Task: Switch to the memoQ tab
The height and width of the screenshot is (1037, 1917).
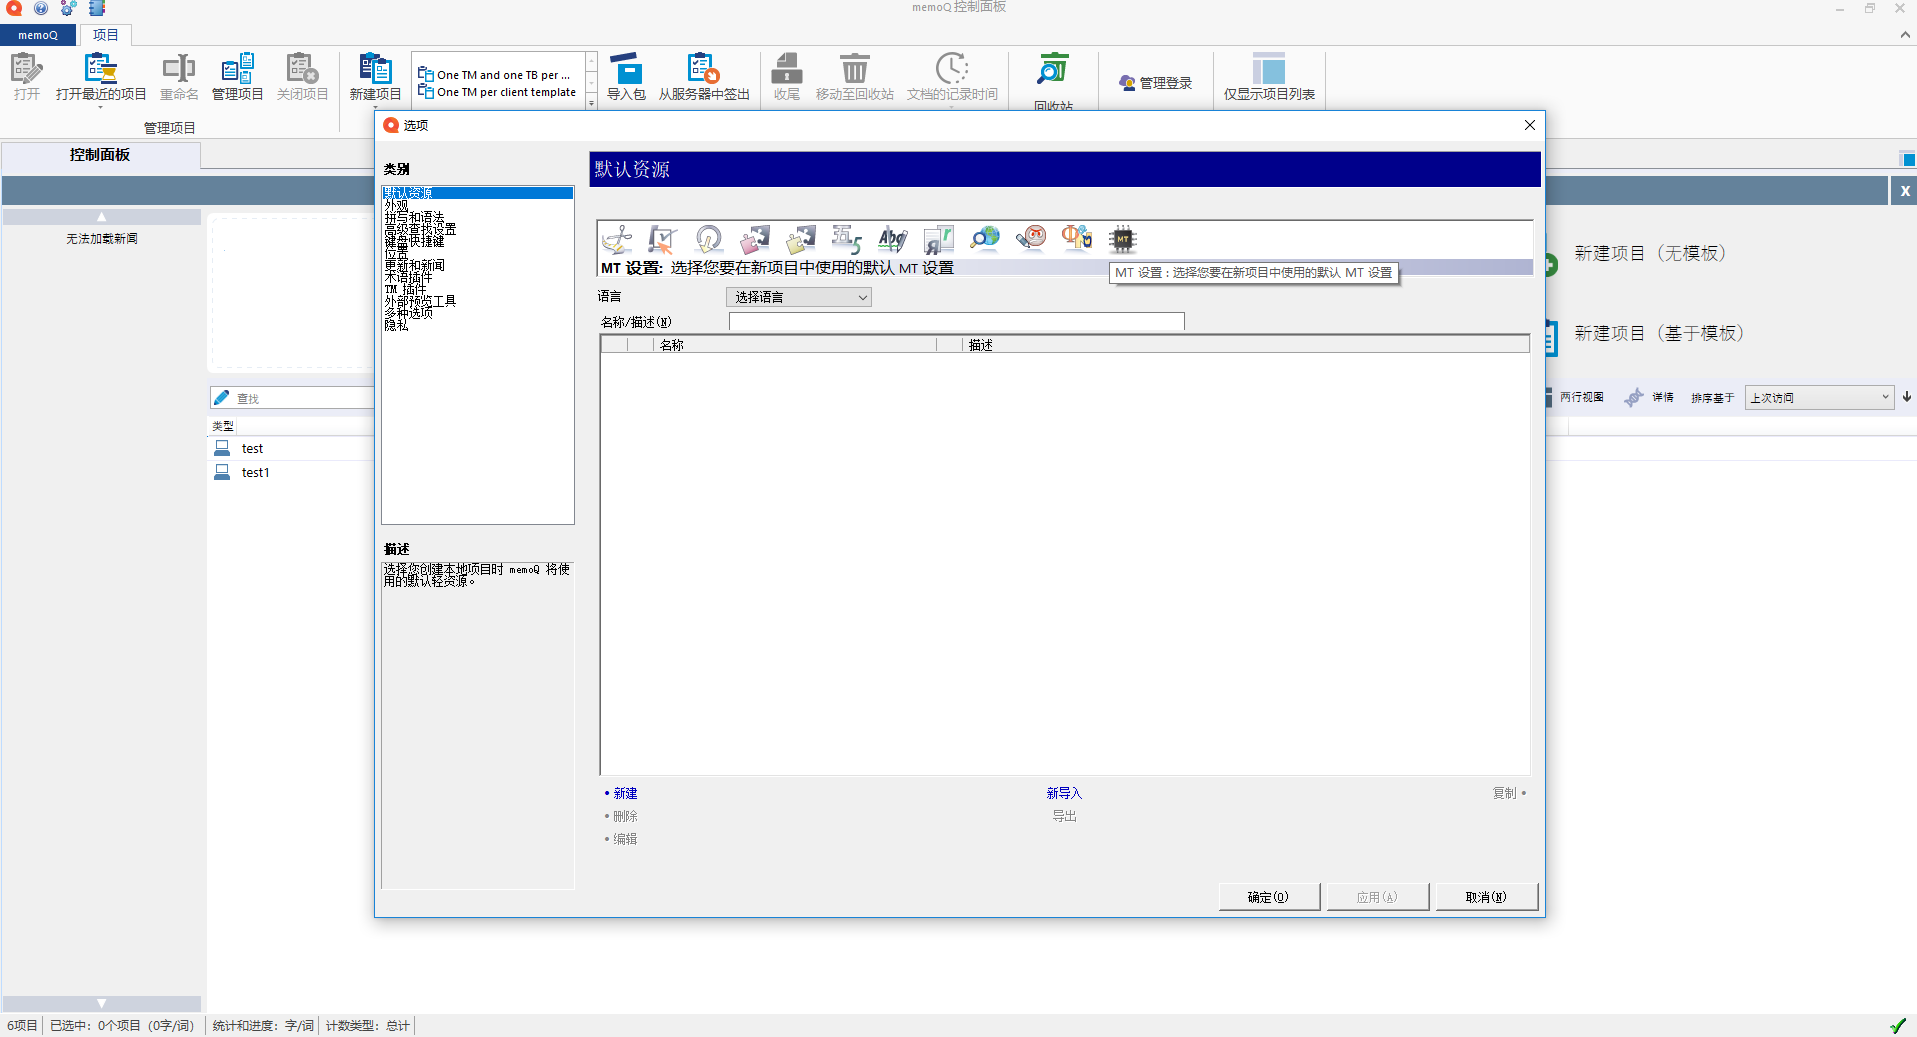Action: click(38, 35)
